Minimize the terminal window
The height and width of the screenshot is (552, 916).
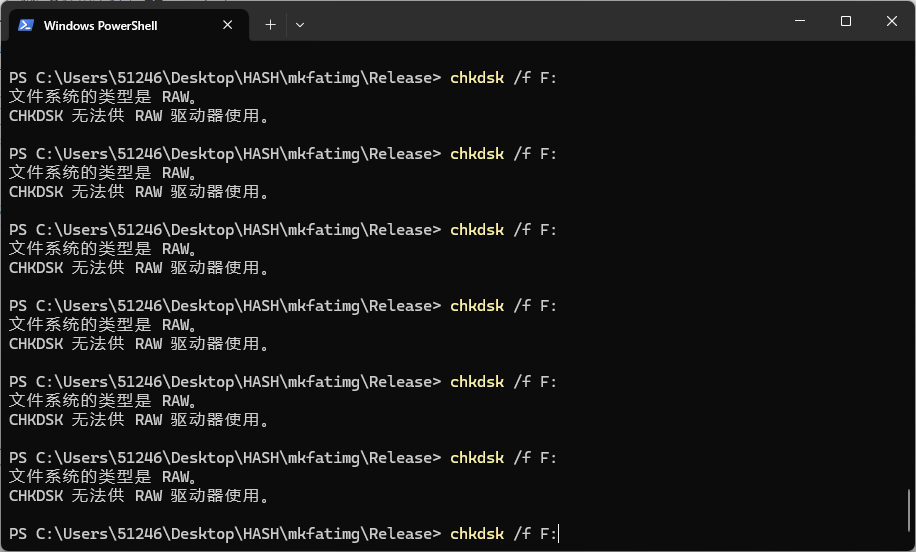(x=800, y=21)
